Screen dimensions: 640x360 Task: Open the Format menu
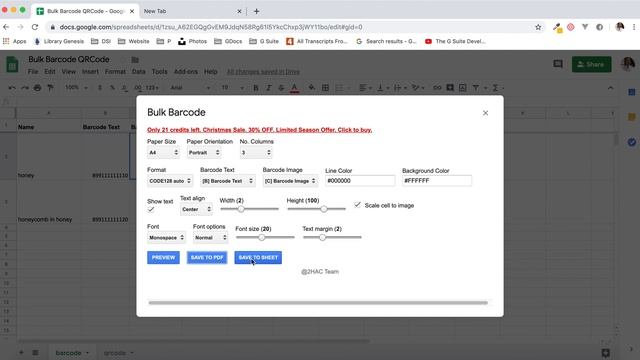click(115, 71)
